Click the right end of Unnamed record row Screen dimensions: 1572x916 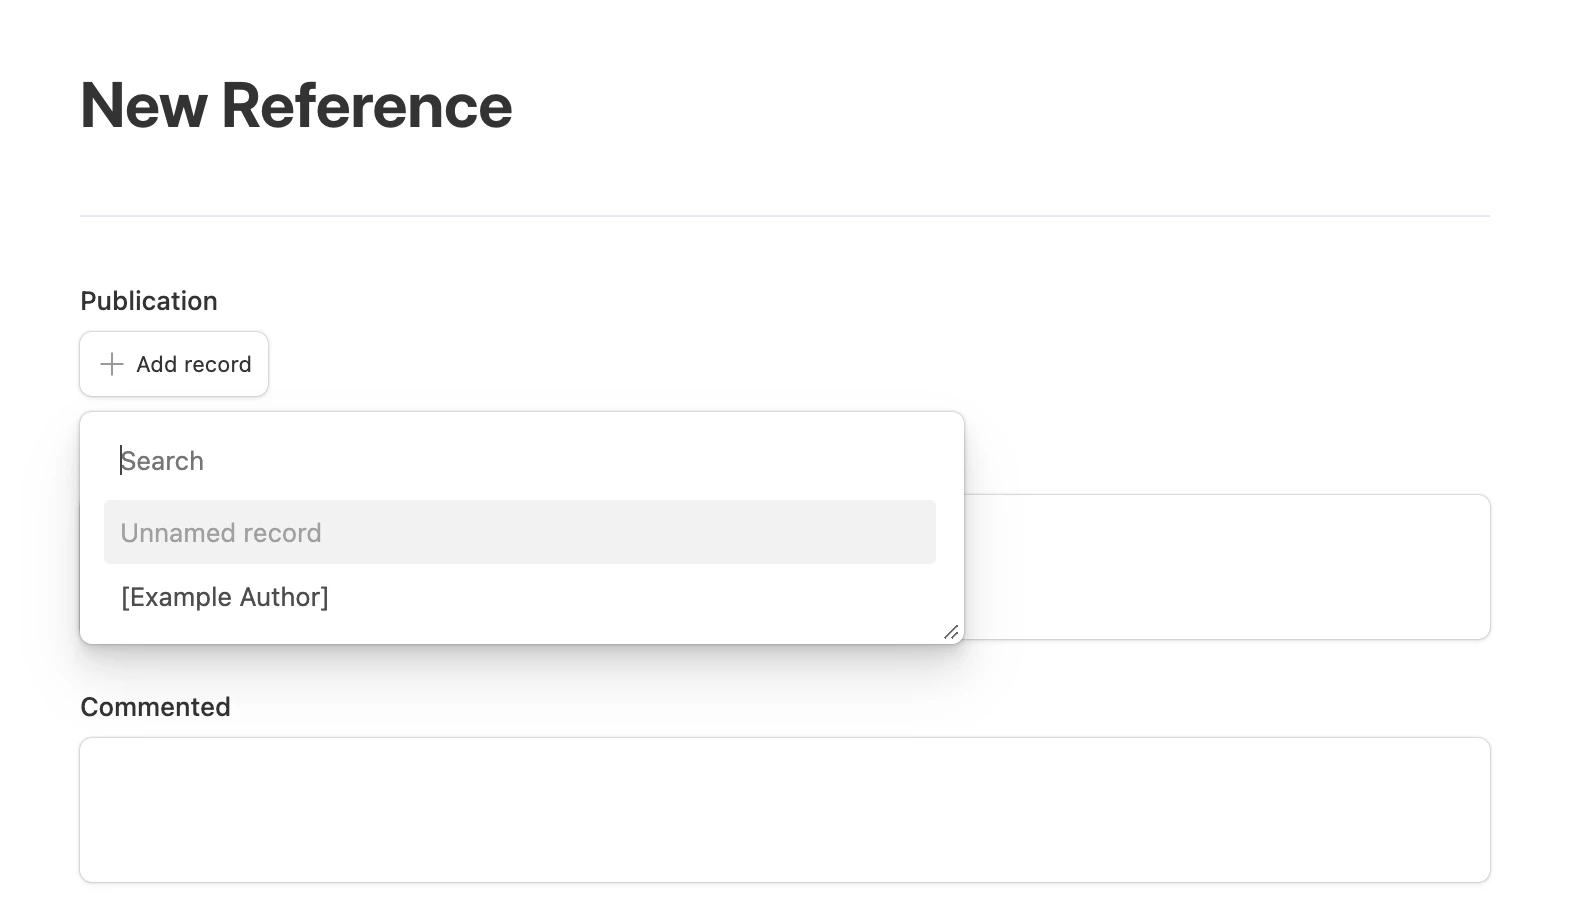click(900, 533)
